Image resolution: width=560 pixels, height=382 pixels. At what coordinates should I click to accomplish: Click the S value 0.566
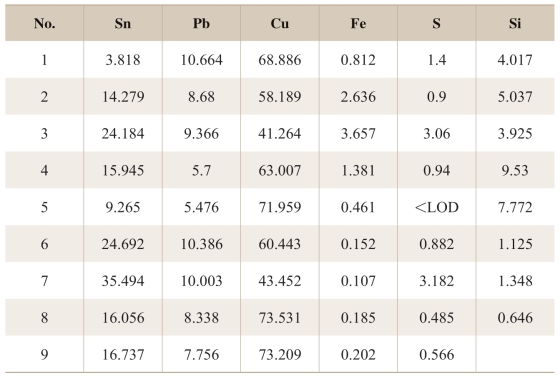click(x=436, y=355)
